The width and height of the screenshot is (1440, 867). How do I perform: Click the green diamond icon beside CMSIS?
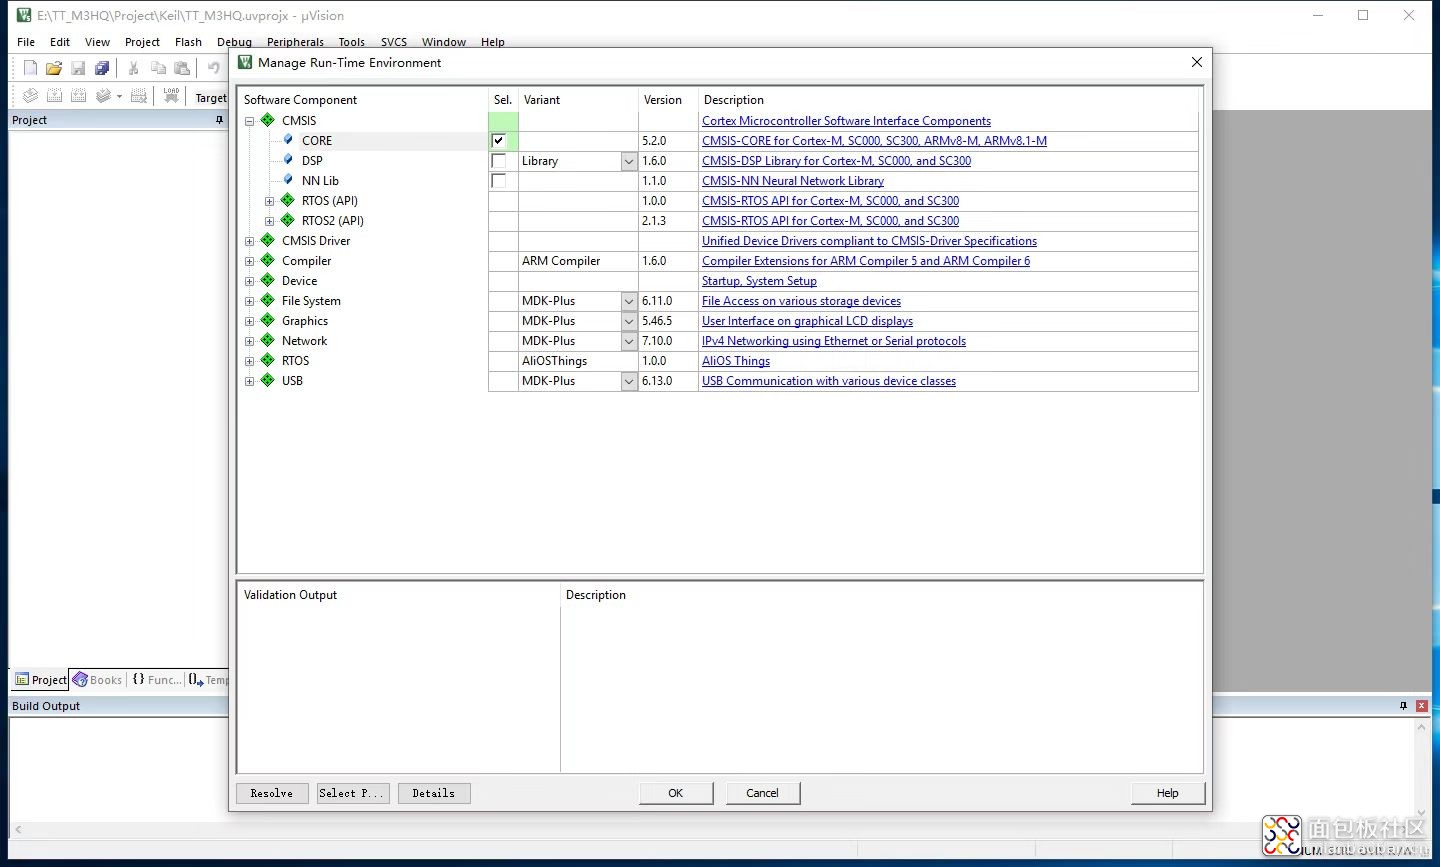[268, 120]
